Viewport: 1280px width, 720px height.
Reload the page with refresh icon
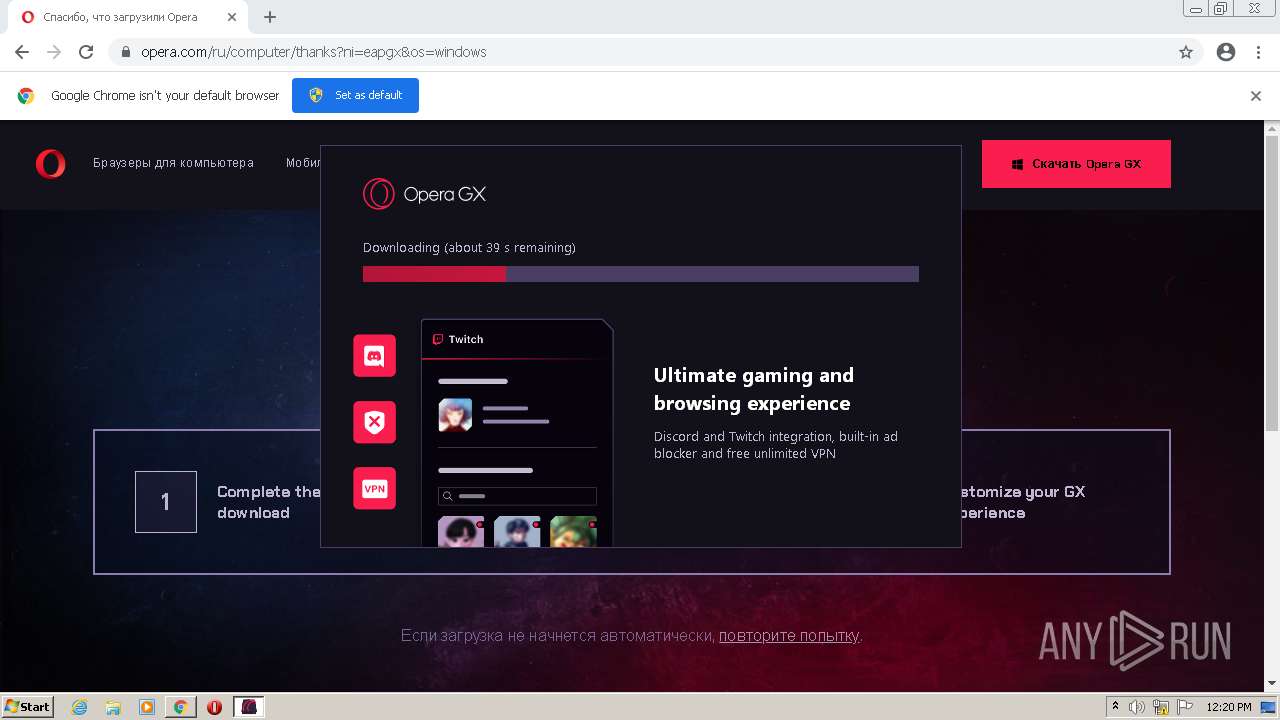[x=86, y=52]
